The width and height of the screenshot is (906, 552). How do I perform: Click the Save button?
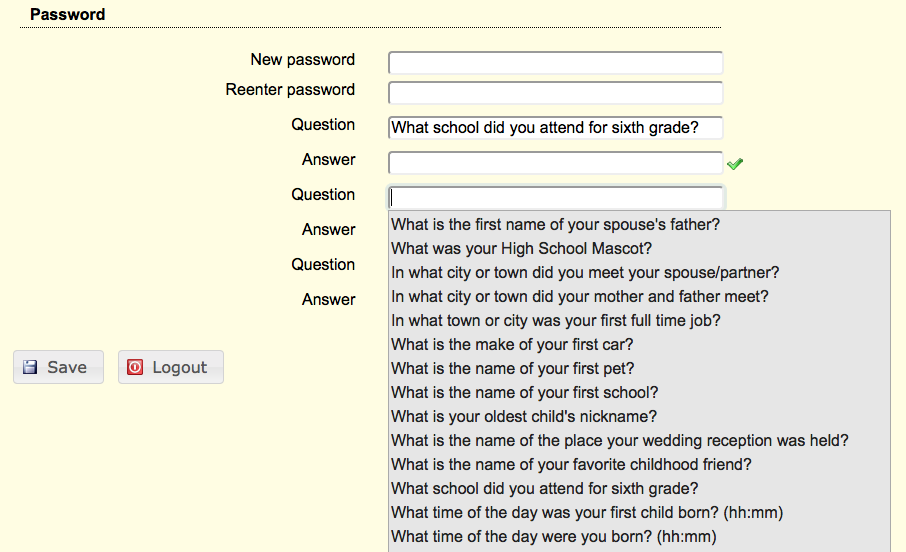[58, 367]
